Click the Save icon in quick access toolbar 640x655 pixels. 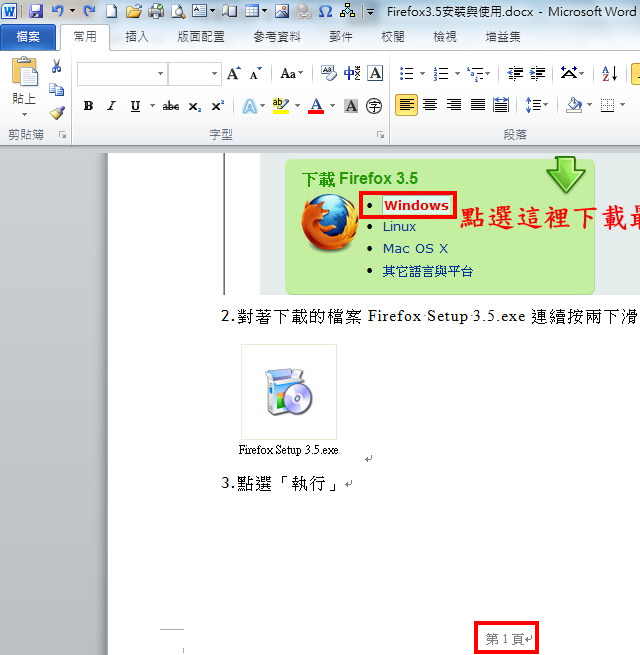click(36, 11)
